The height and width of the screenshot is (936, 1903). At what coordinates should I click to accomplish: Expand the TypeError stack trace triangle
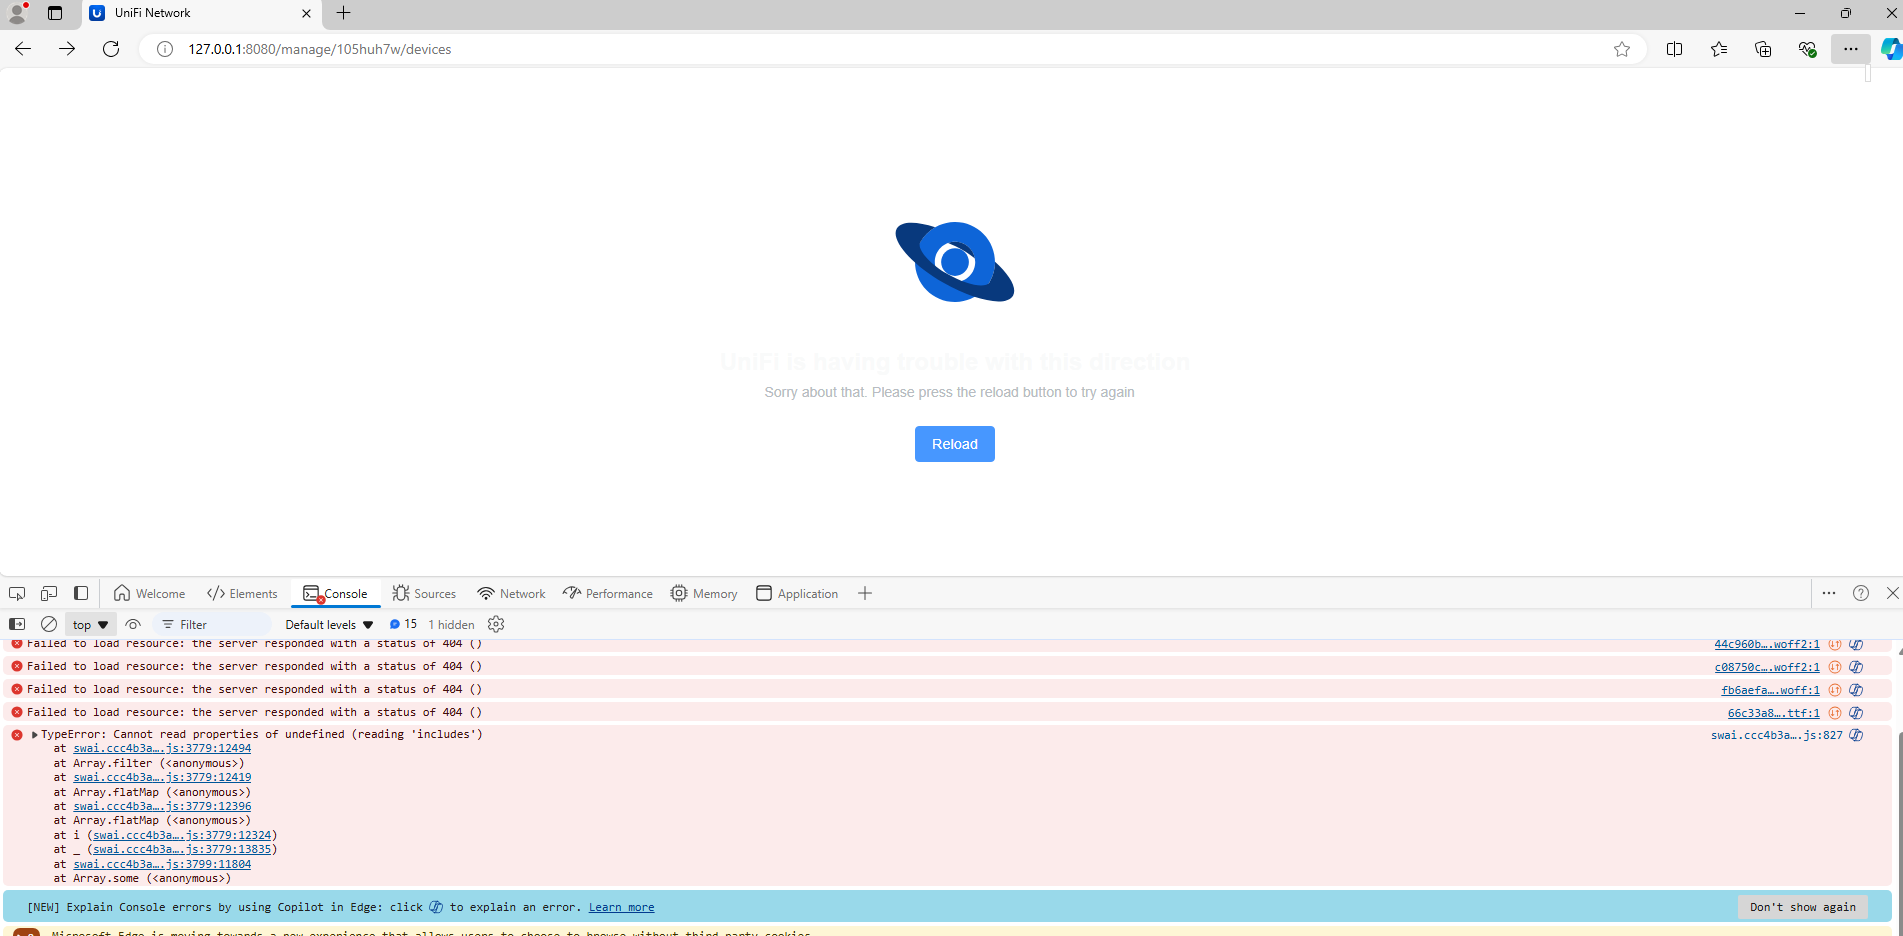coord(35,734)
